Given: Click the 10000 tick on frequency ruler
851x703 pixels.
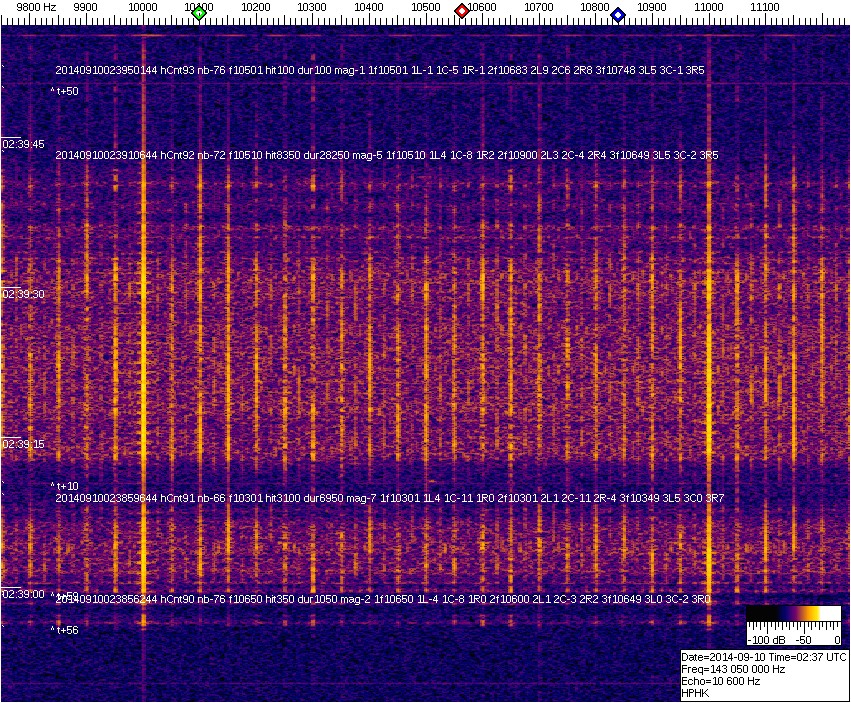Looking at the screenshot, I should point(144,8).
